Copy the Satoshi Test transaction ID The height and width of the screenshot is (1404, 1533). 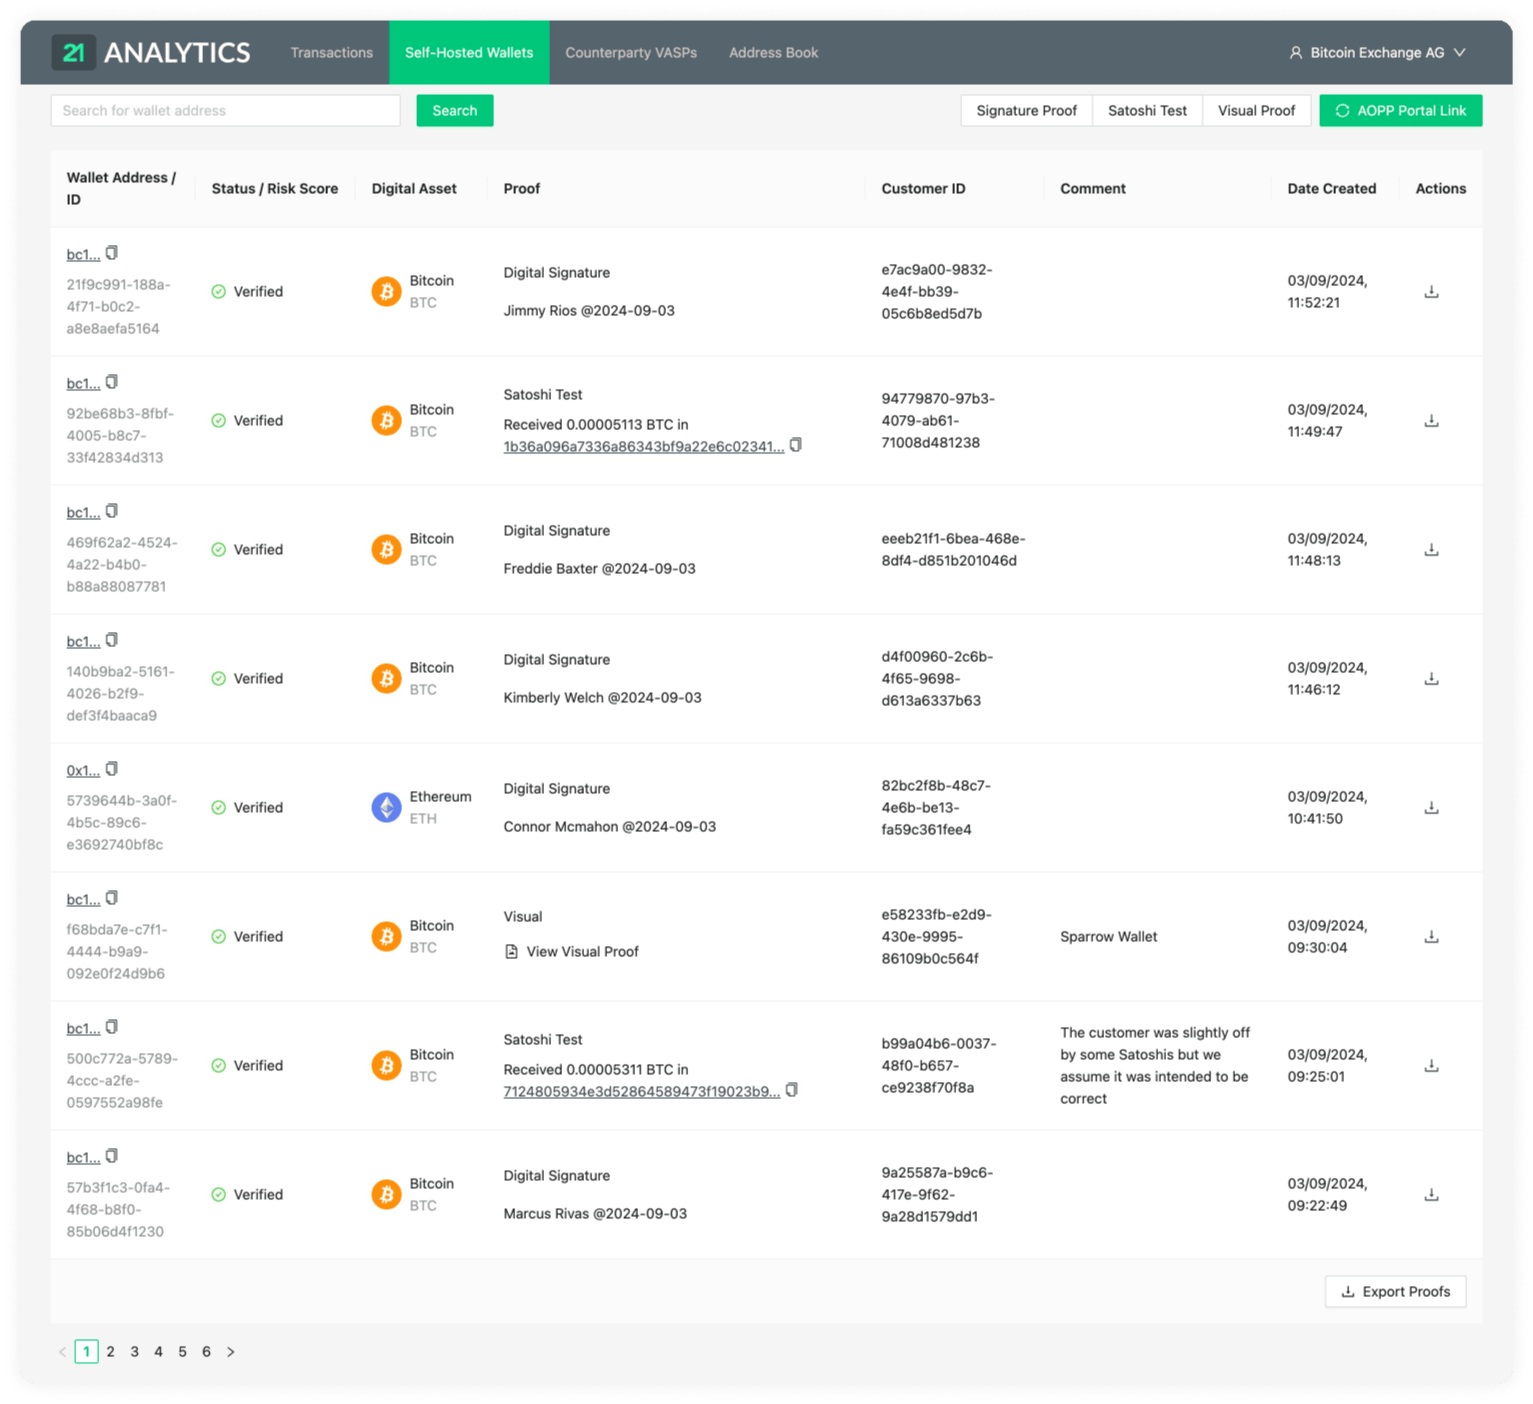click(796, 446)
